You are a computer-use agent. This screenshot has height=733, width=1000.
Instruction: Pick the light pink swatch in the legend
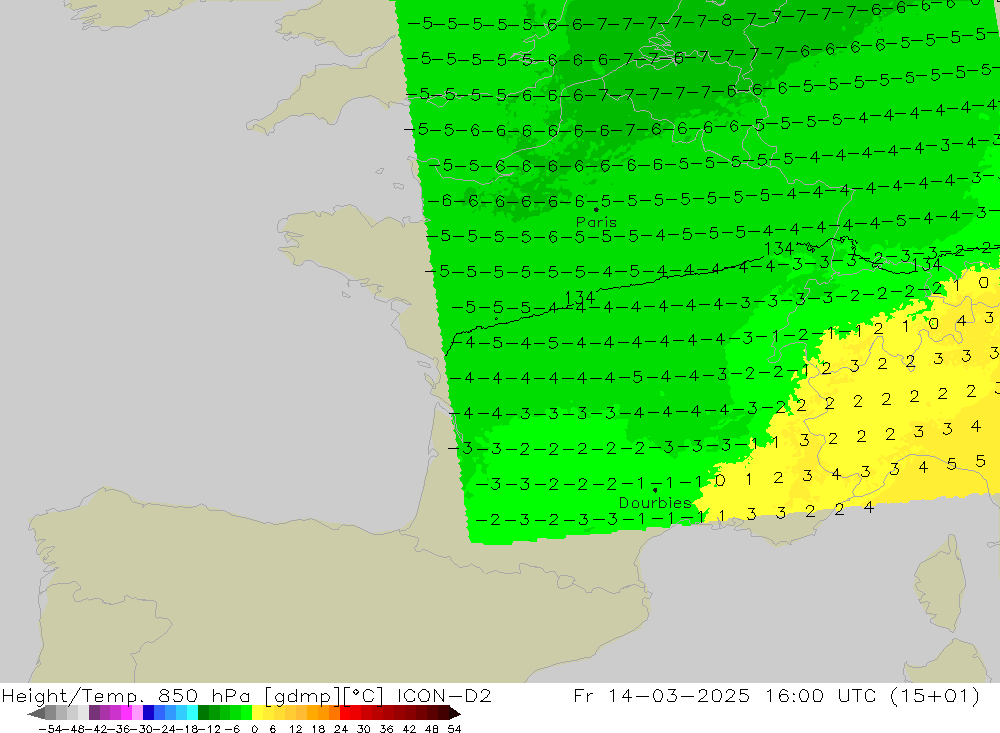(x=137, y=713)
